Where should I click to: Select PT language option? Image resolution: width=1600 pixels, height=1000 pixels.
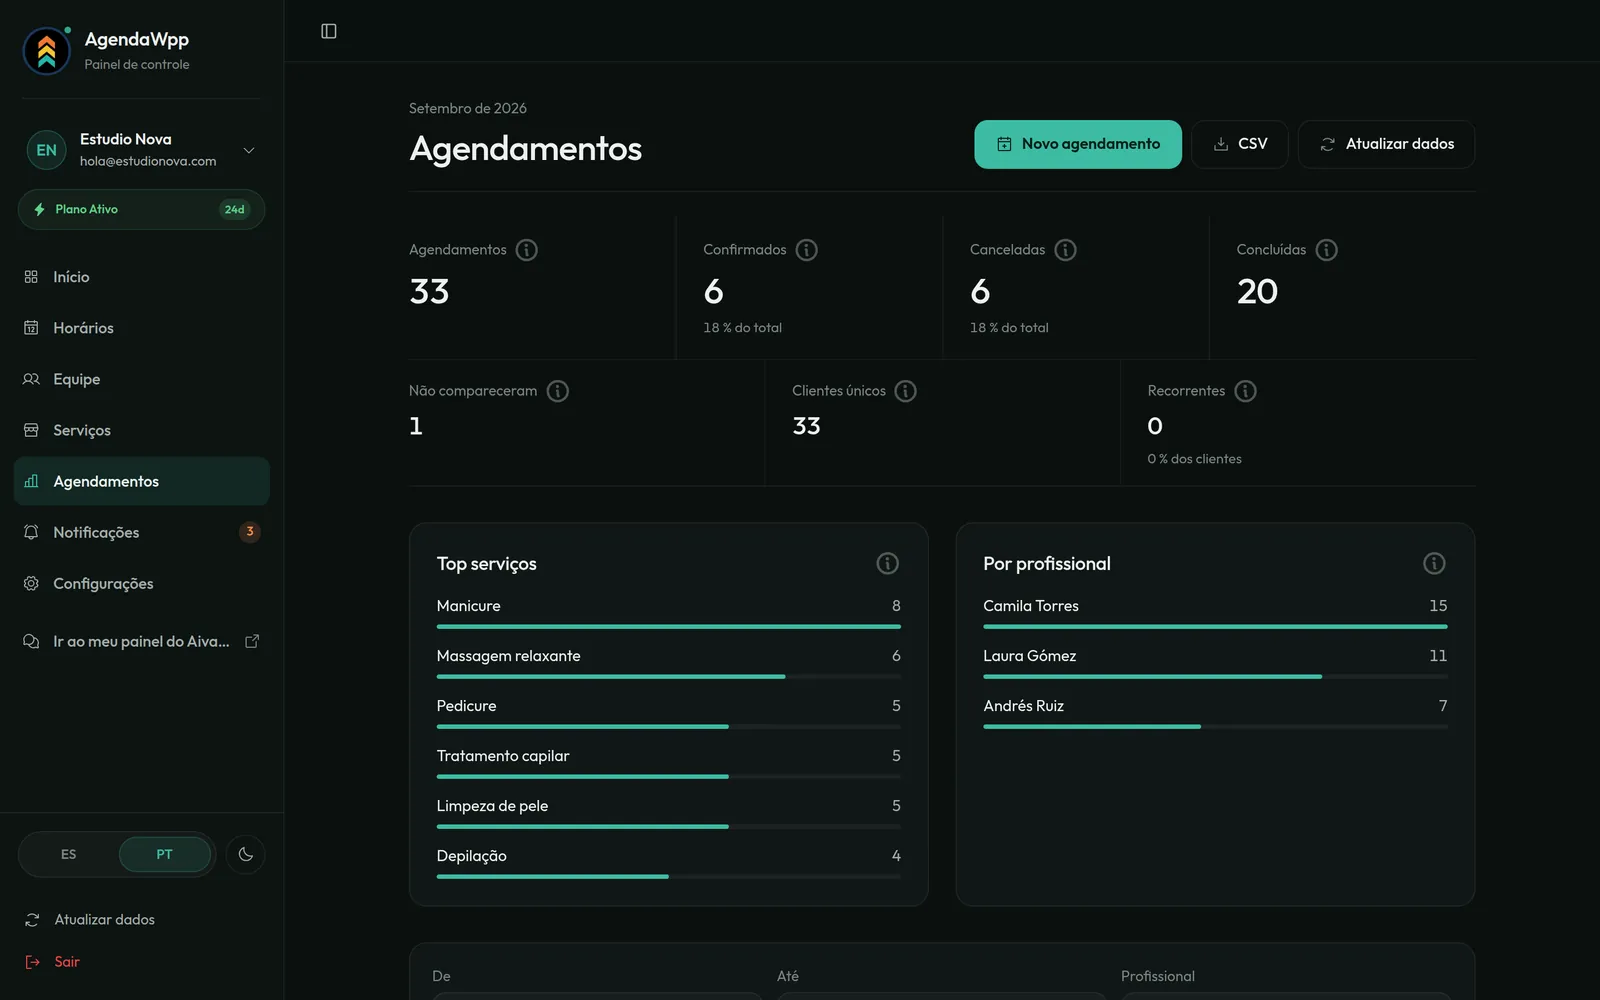[x=165, y=855]
